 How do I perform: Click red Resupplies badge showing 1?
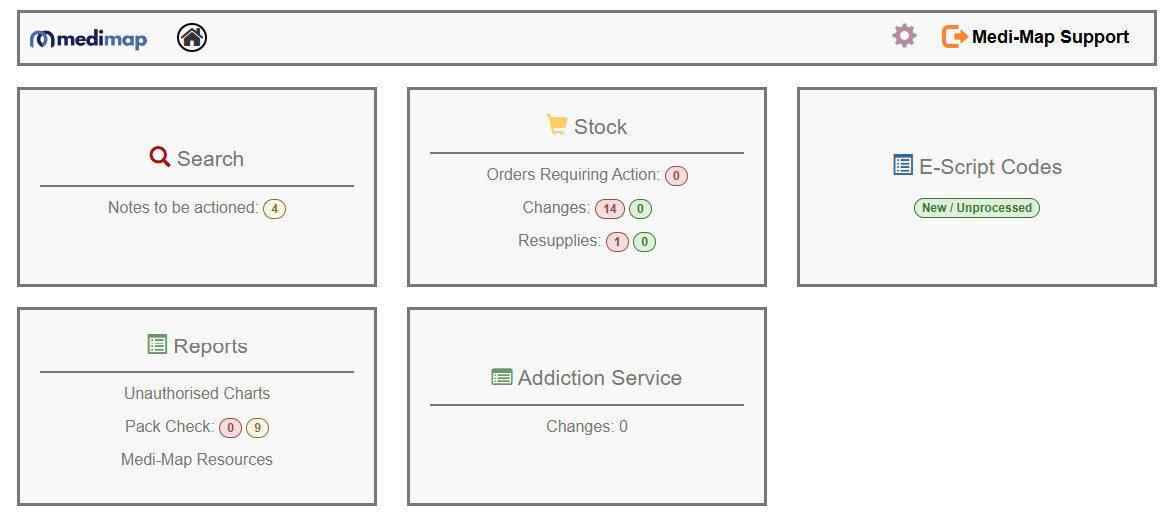617,242
